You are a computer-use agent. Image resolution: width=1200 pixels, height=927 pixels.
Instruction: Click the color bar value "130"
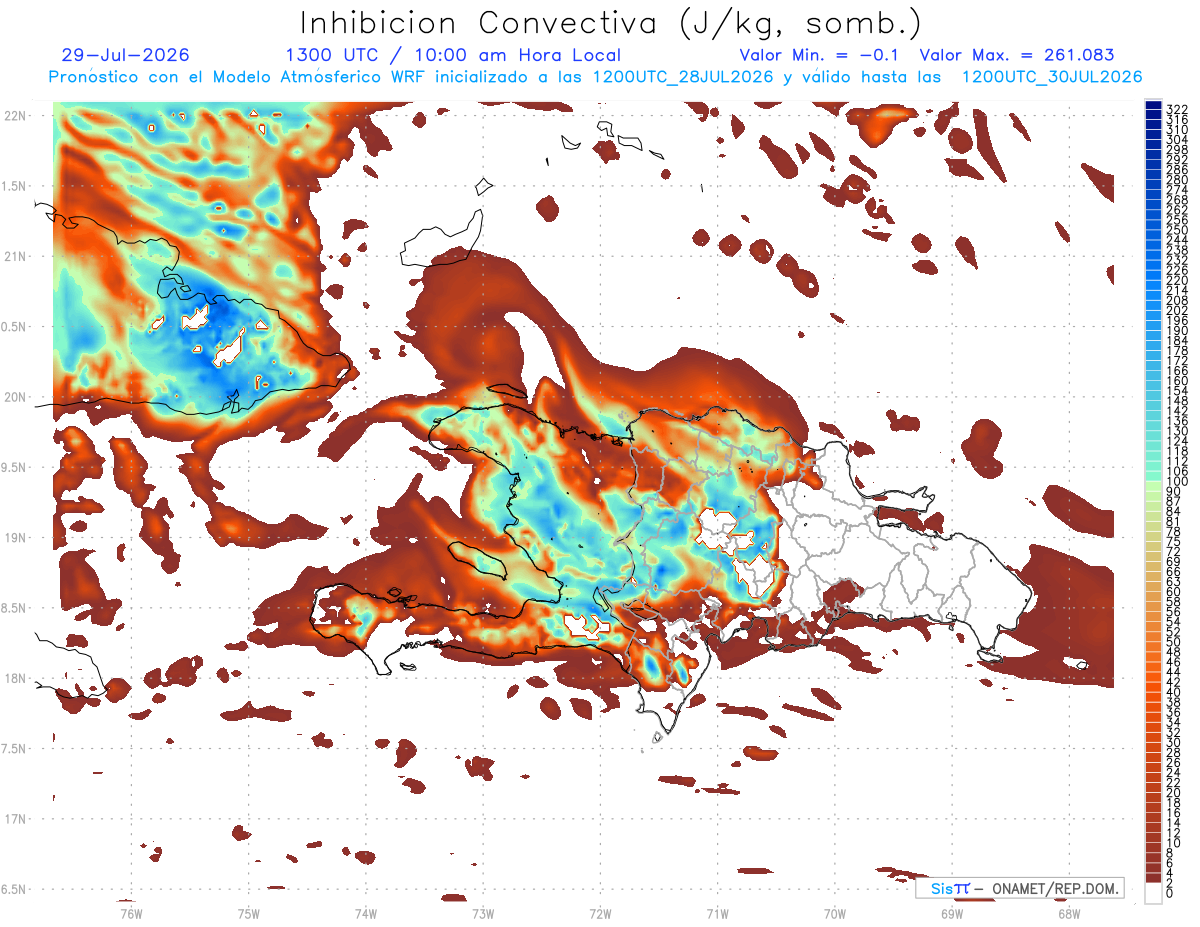[x=1177, y=431]
